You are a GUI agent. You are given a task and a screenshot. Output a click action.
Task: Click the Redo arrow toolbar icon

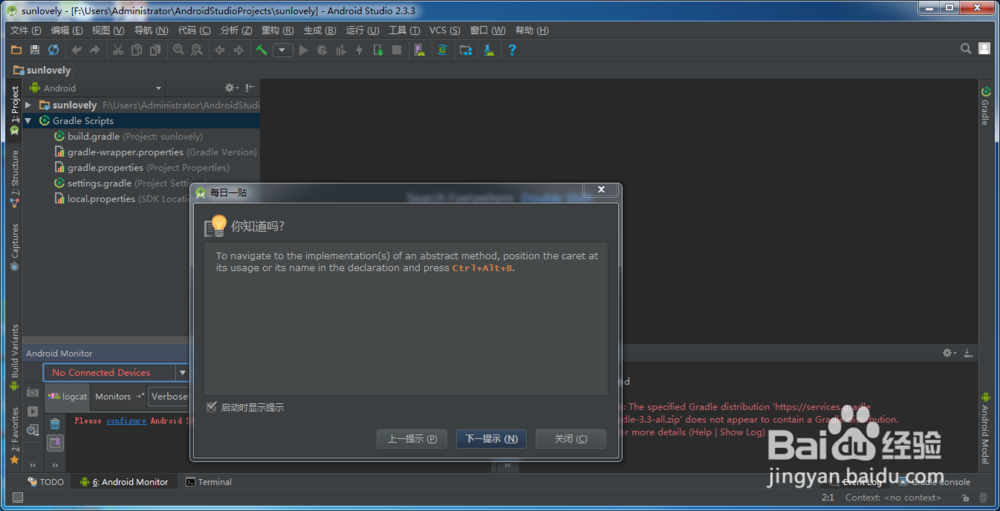click(94, 50)
